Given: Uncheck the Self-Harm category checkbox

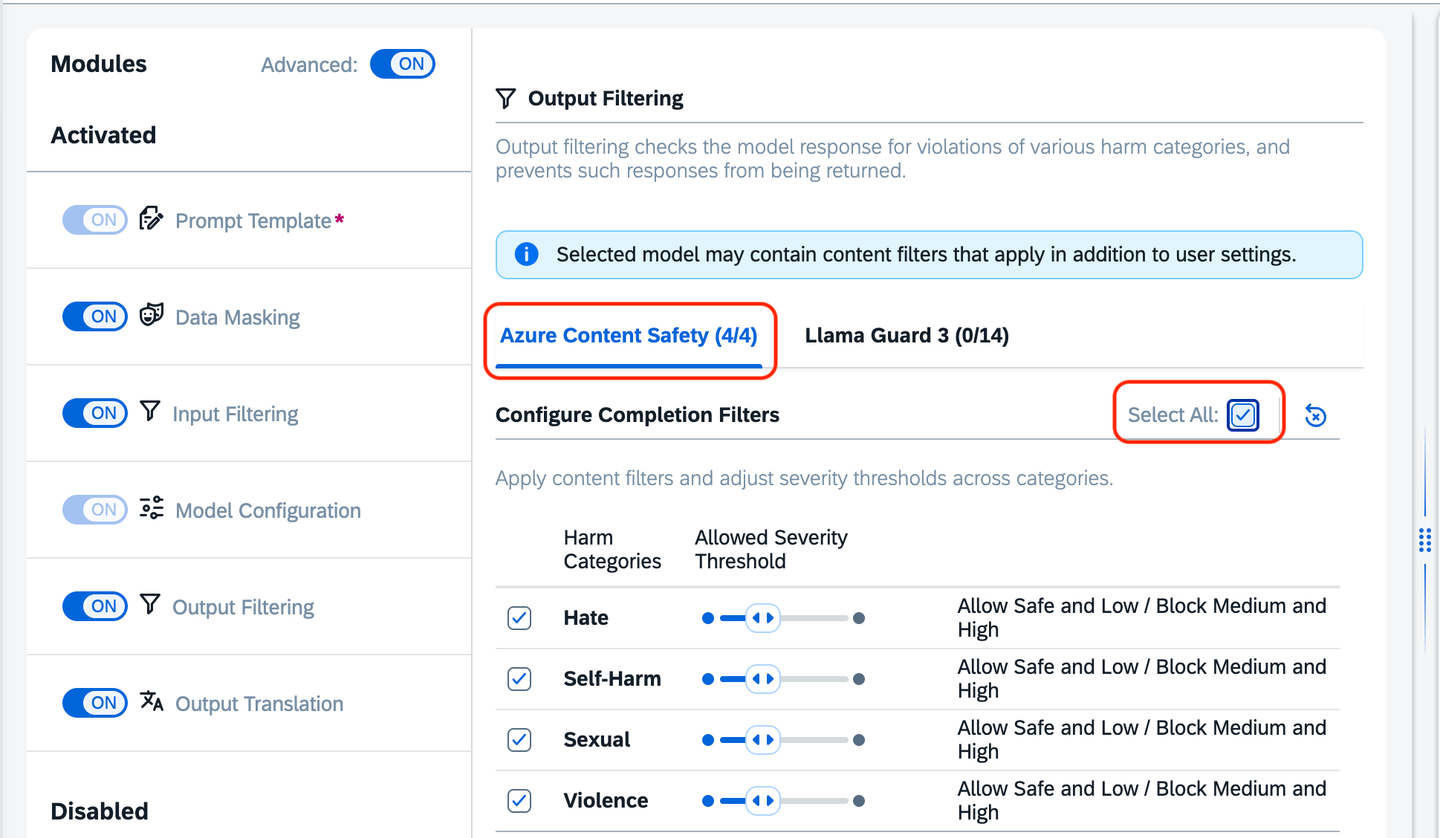Looking at the screenshot, I should click(519, 679).
